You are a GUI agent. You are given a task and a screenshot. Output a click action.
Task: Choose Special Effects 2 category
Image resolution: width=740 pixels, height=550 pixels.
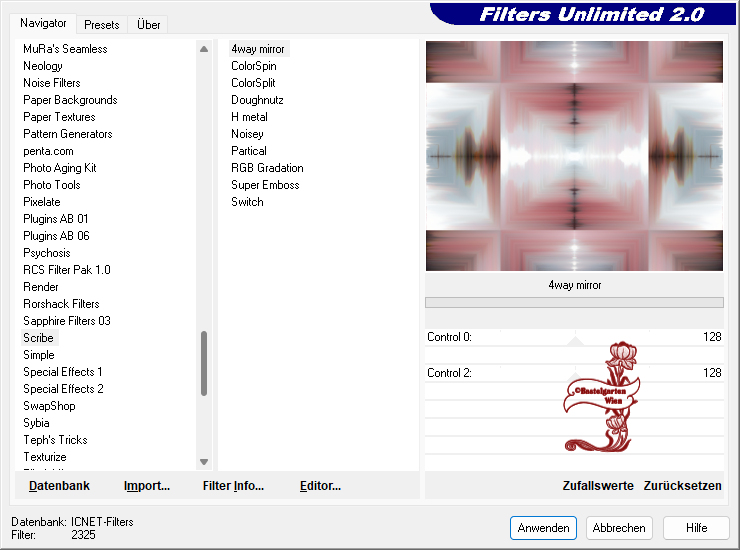point(63,389)
